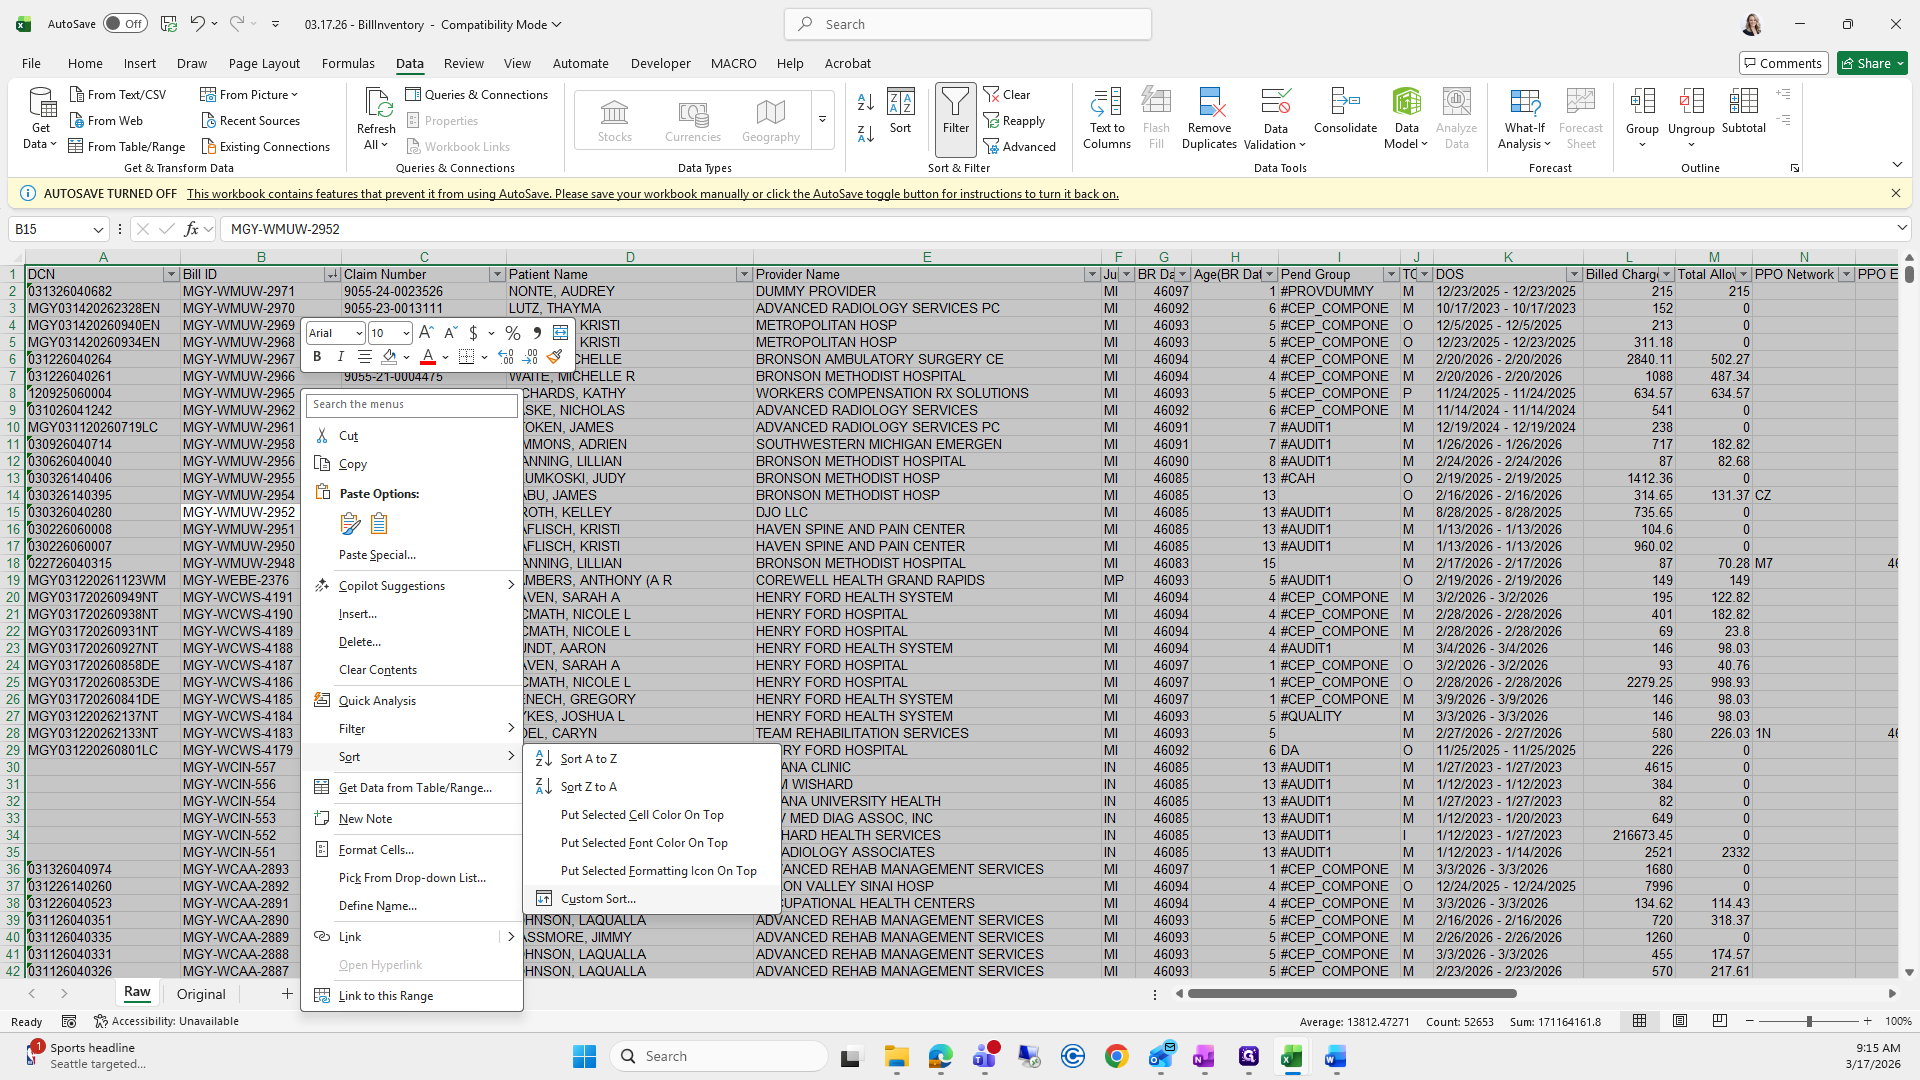This screenshot has width=1920, height=1080.
Task: Open Excel from the Windows taskbar
Action: coord(1291,1056)
